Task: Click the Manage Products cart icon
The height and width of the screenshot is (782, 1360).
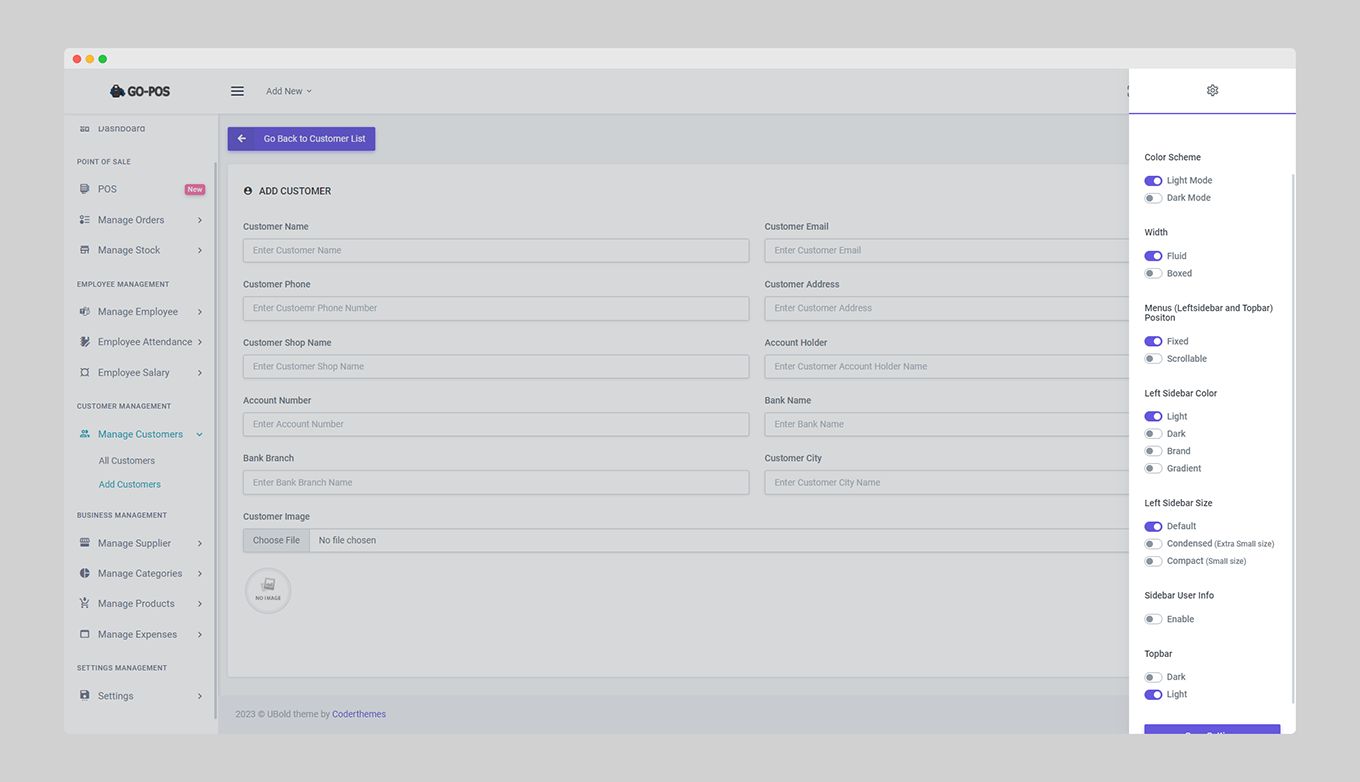Action: coord(85,603)
